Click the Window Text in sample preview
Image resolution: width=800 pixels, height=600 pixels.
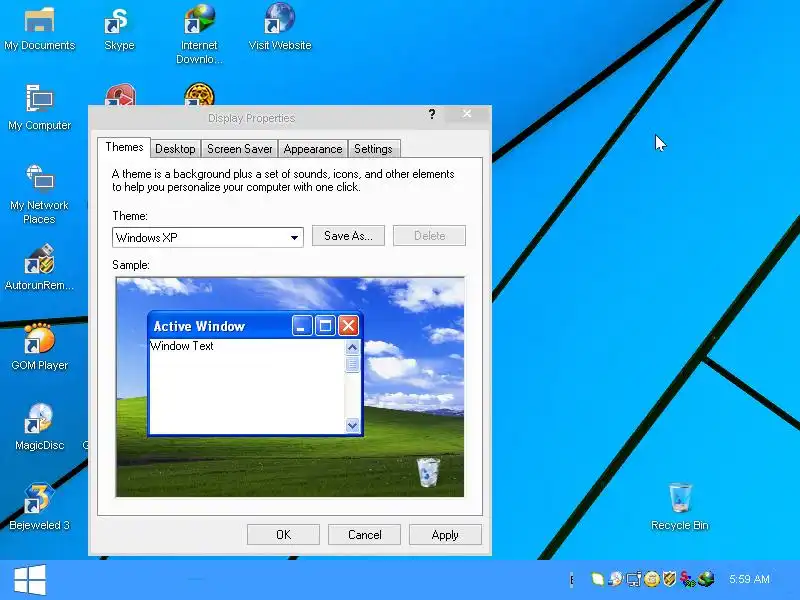pos(182,346)
